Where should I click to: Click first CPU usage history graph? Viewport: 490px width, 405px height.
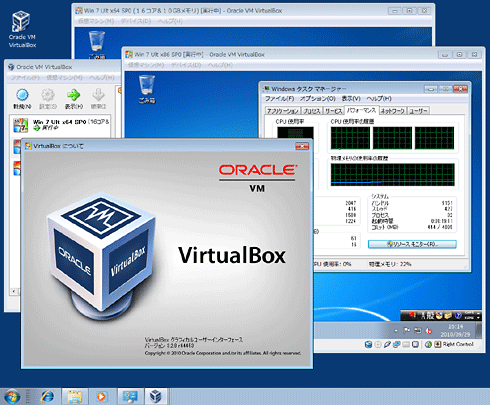(x=350, y=138)
